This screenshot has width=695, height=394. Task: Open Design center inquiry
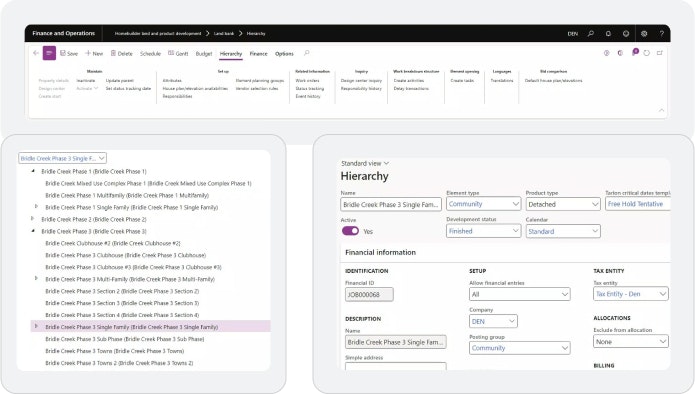pos(361,81)
